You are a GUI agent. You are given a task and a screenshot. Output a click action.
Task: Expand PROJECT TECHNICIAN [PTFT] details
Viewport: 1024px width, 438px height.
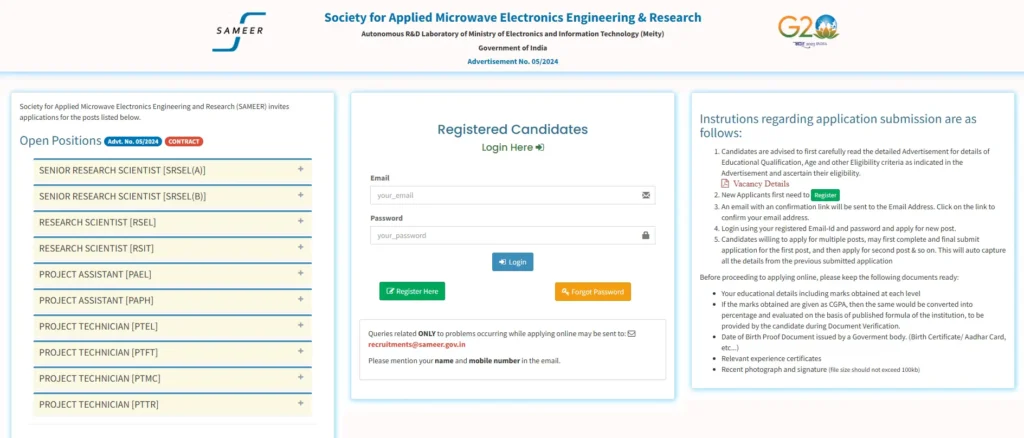pos(171,352)
